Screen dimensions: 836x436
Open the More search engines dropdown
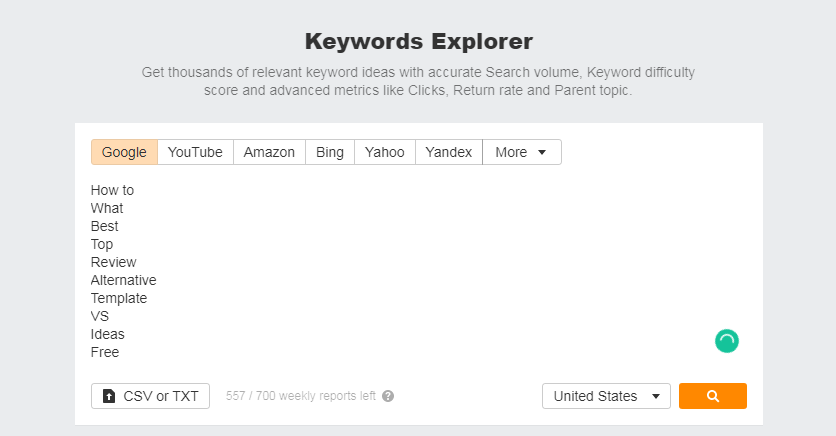(x=521, y=152)
